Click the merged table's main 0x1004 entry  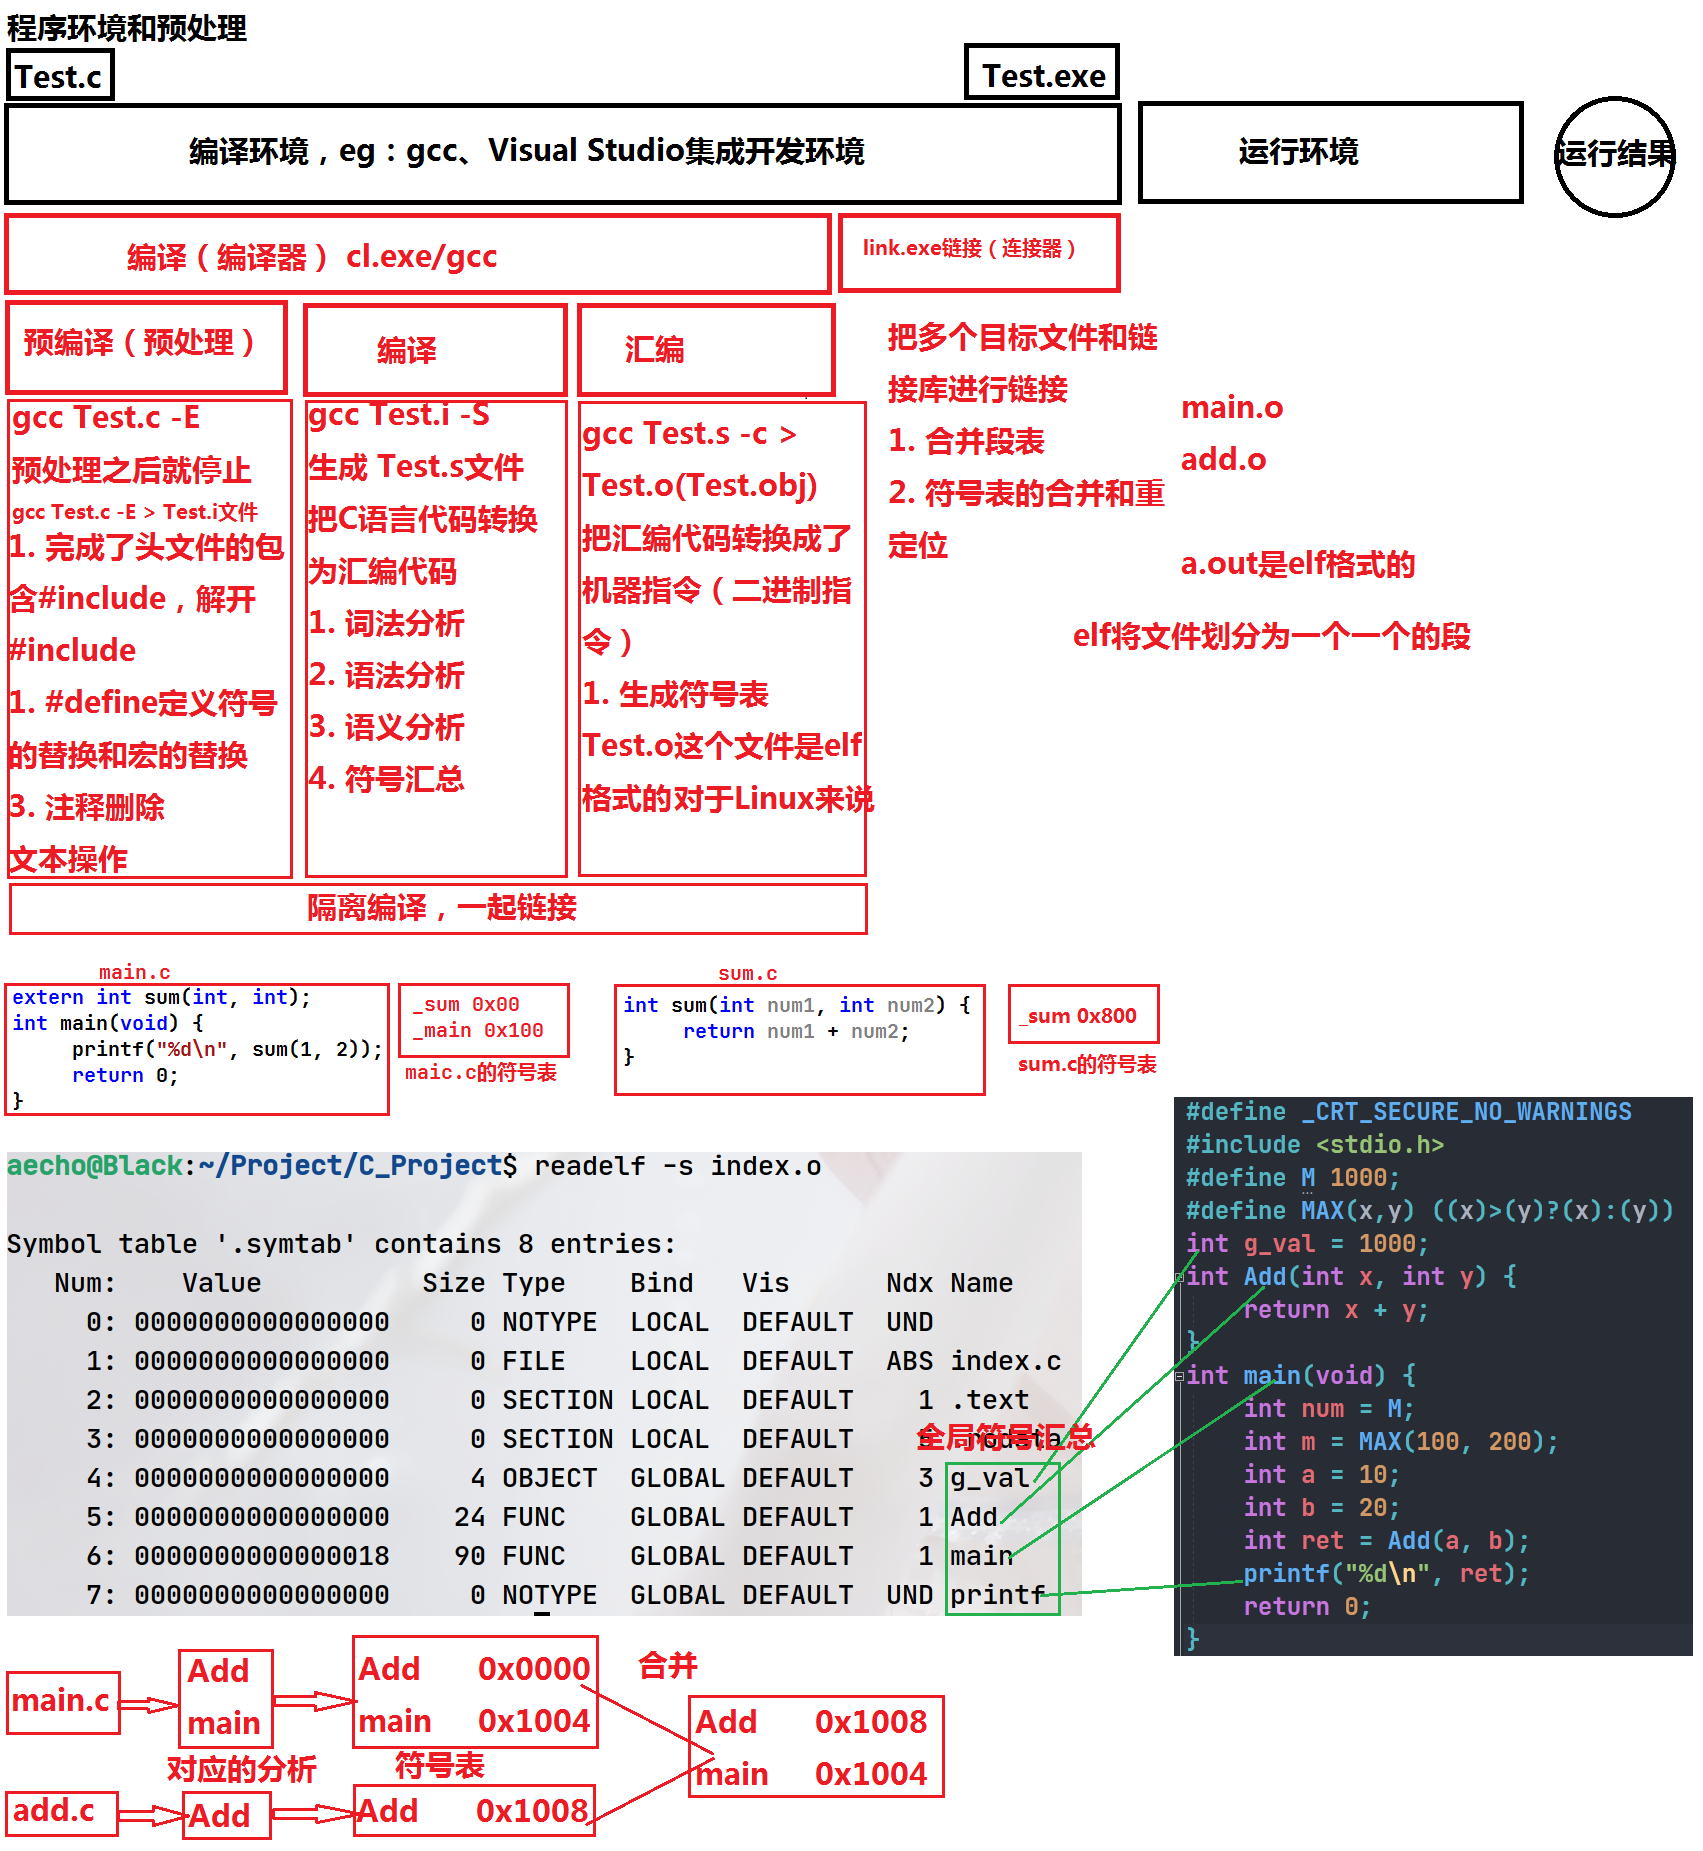pos(814,1774)
